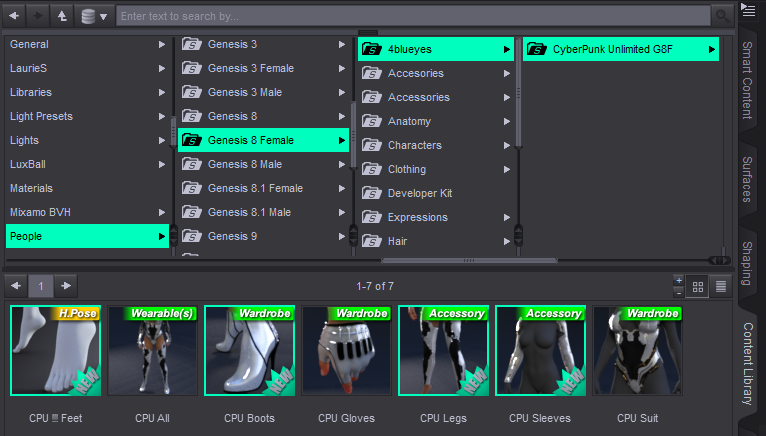
Task: Click the Characters folder icon
Action: pyautogui.click(x=372, y=145)
